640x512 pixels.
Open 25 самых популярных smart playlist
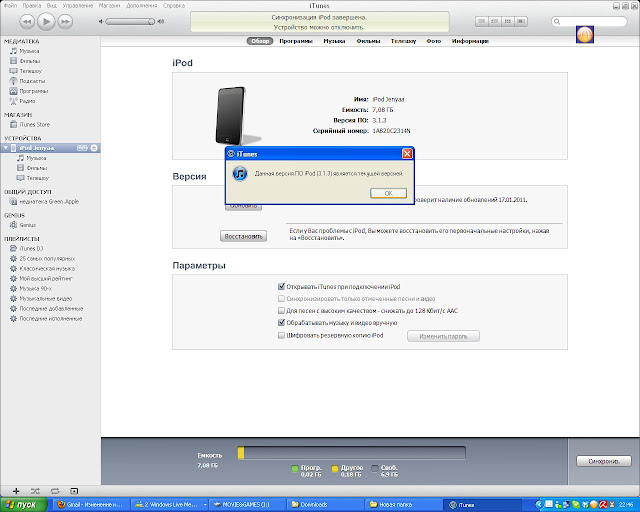coord(47,258)
